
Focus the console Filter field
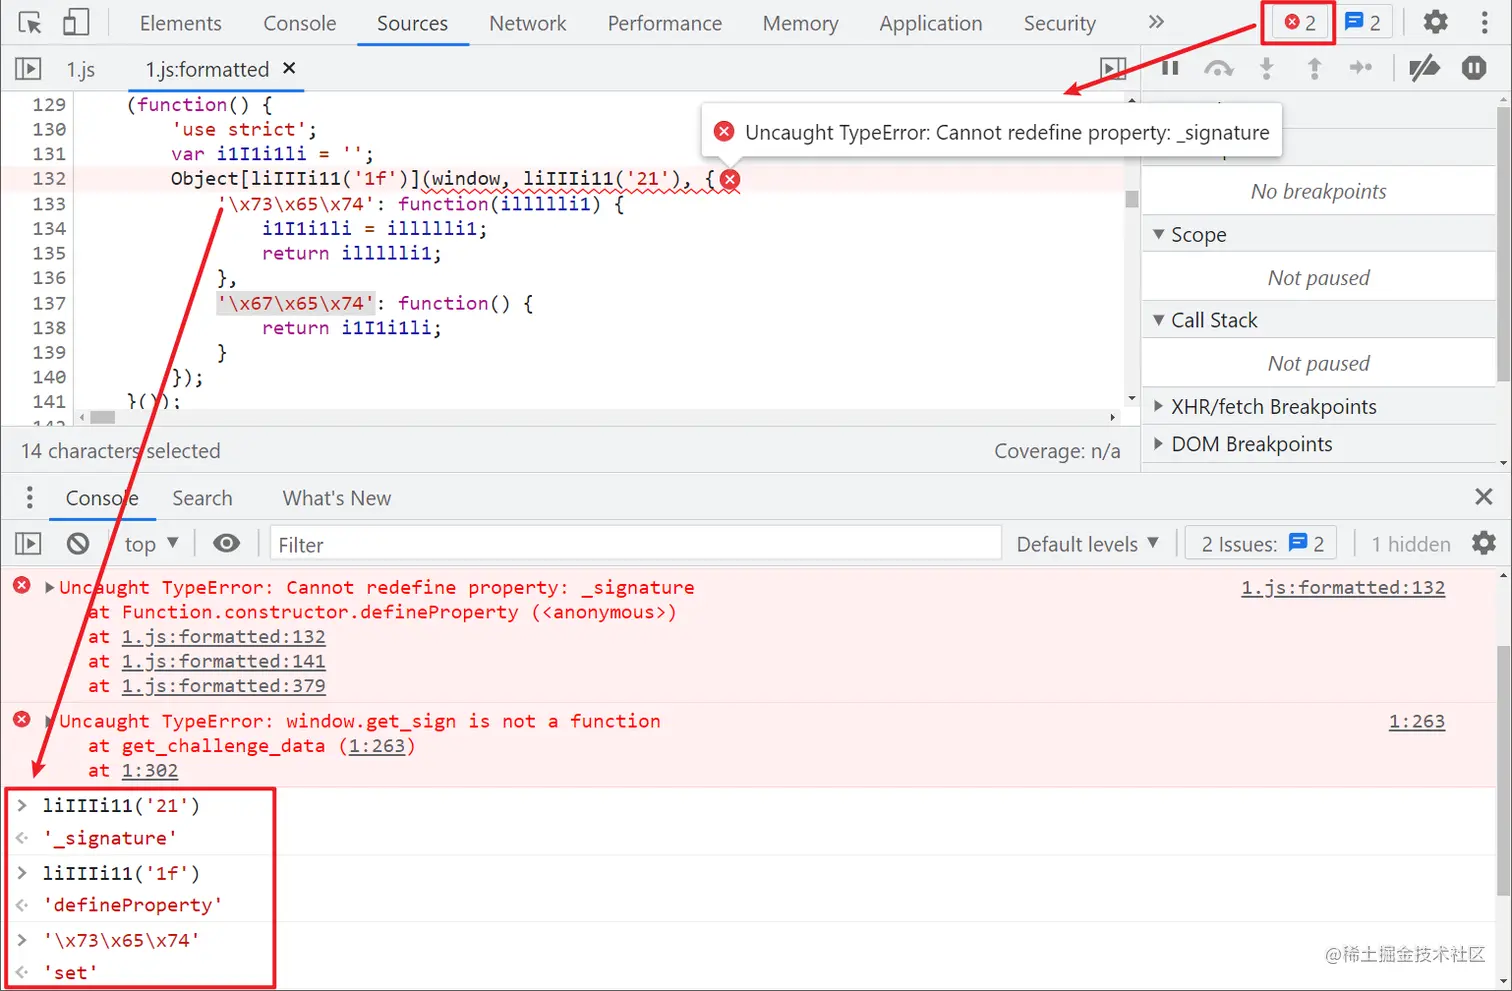click(x=635, y=544)
